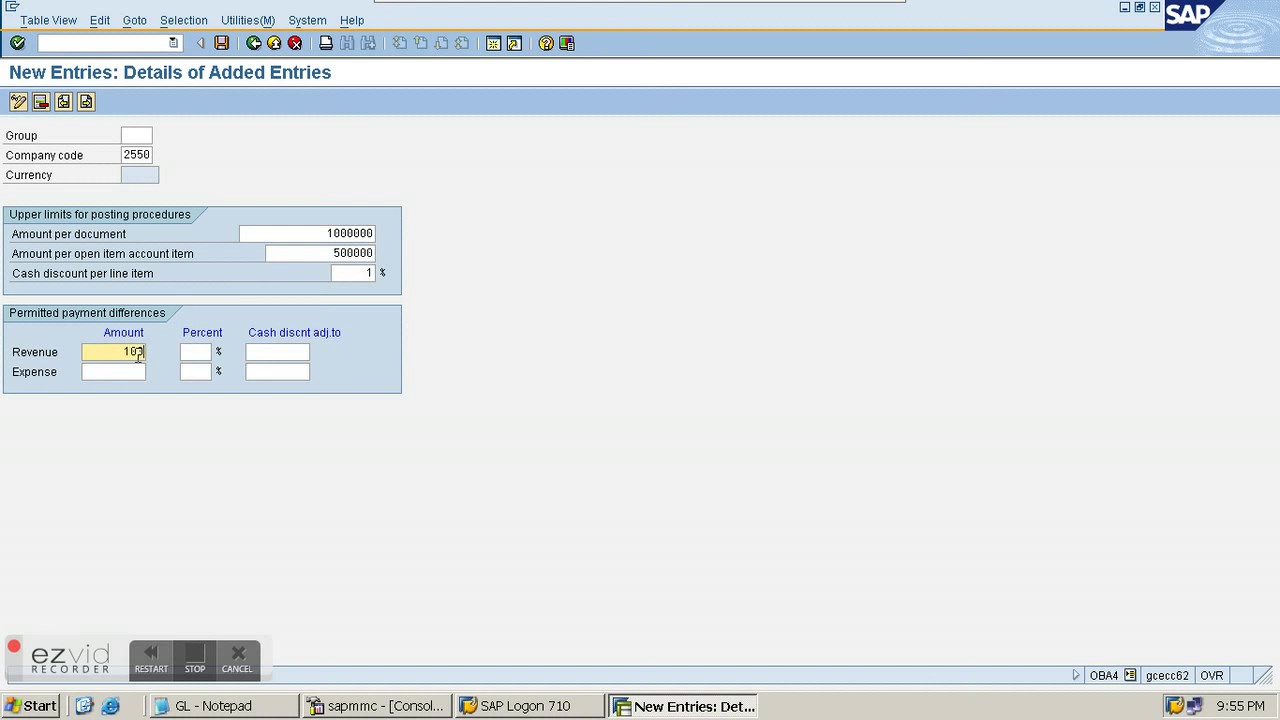Click the pencil Display/Change toggle icon

click(18, 102)
